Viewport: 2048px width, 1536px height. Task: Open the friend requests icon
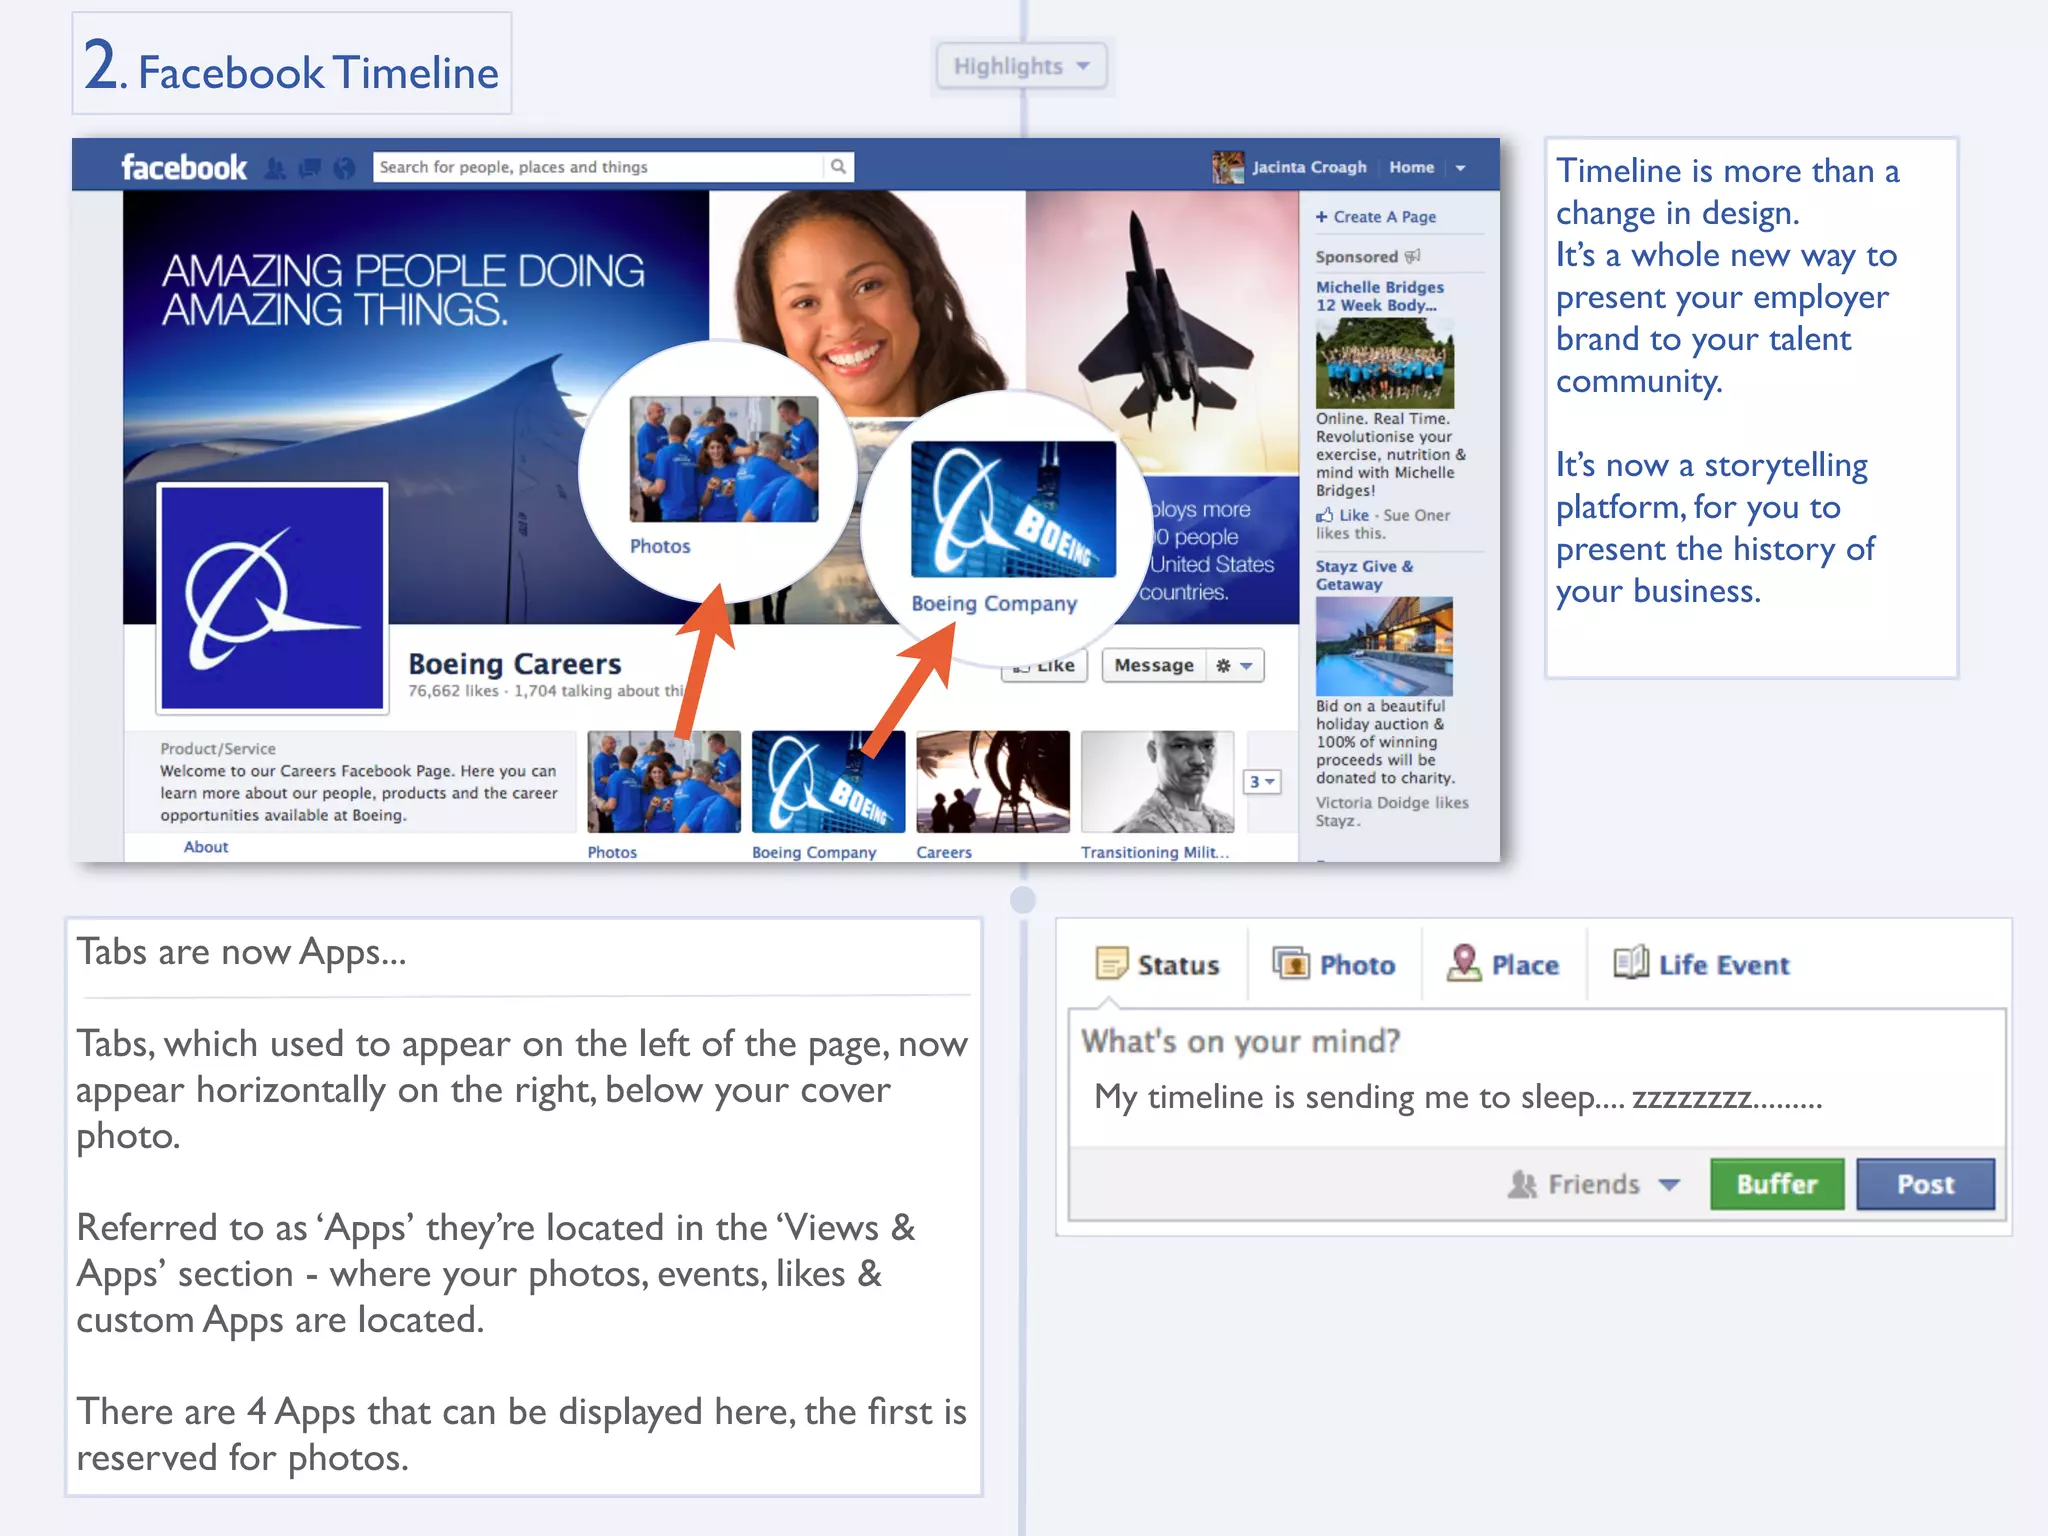tap(275, 168)
